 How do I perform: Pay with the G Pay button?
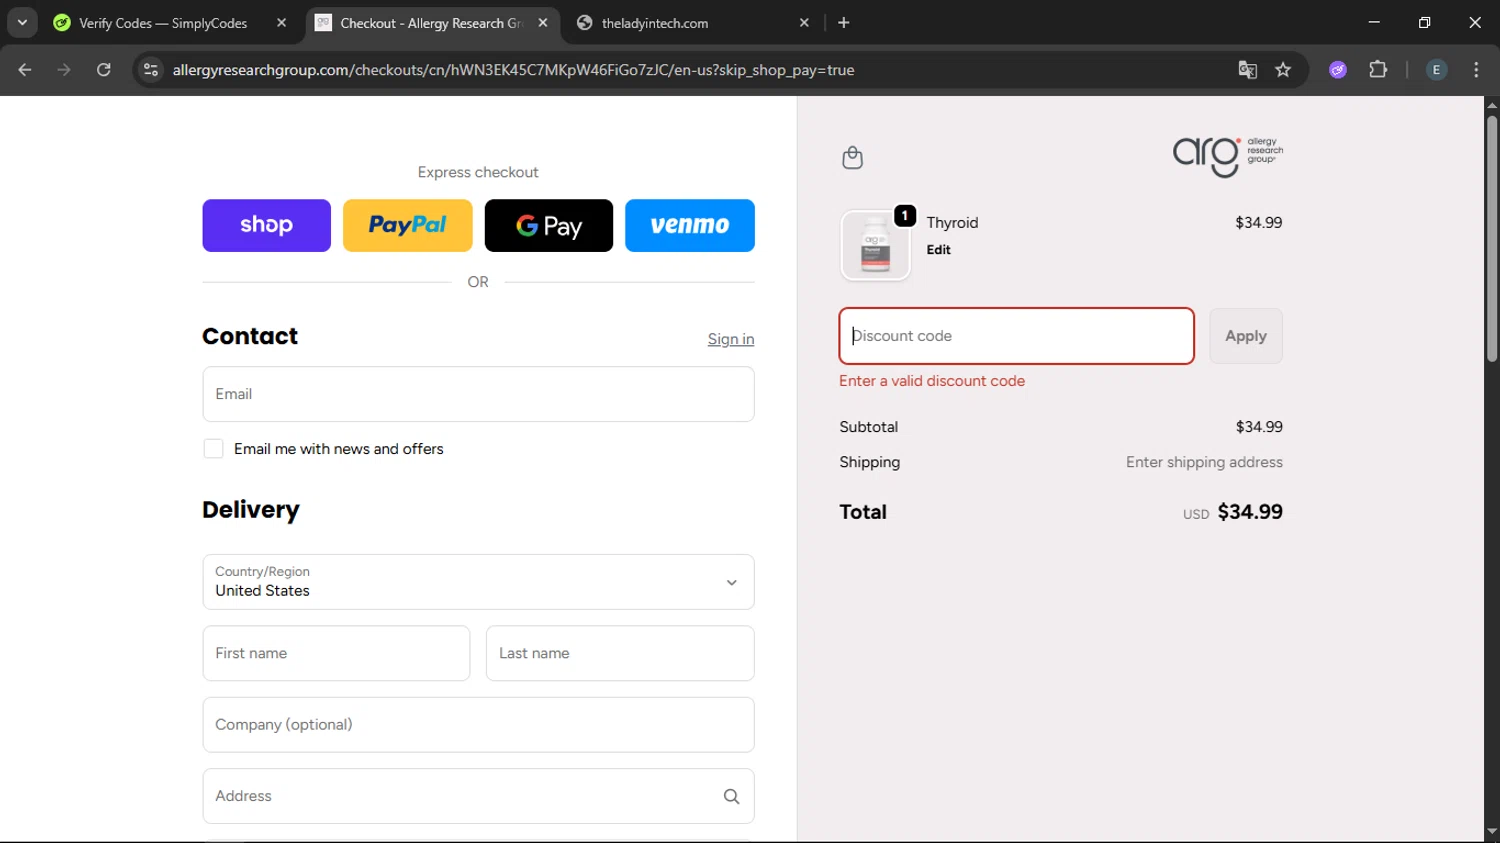click(x=549, y=225)
